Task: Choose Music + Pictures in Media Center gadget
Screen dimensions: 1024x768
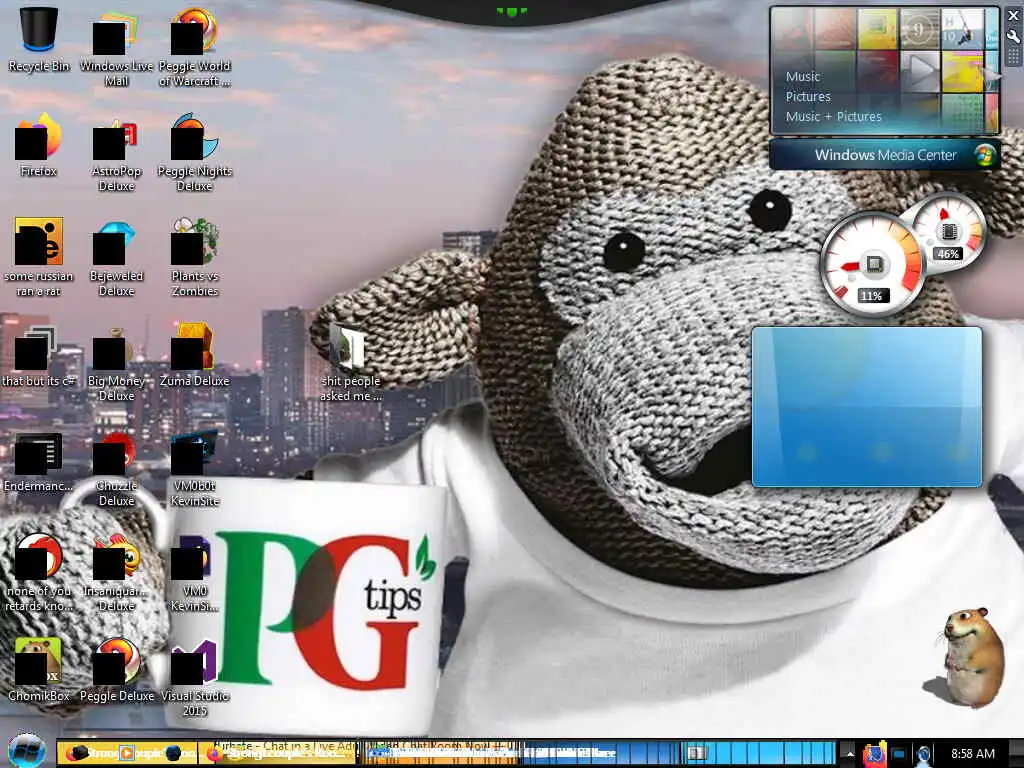Action: [x=833, y=117]
